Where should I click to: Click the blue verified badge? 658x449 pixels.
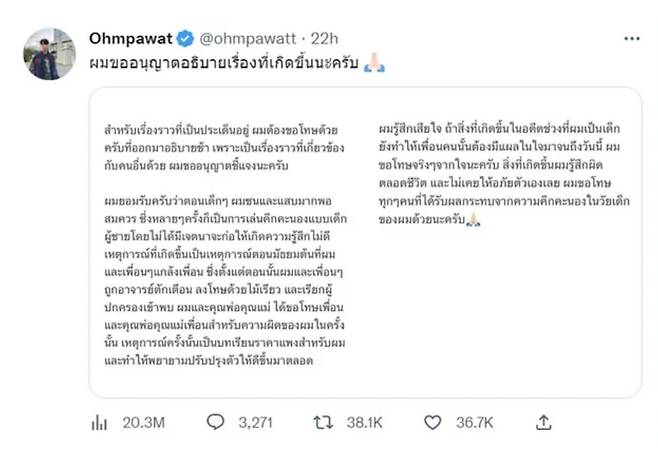(x=186, y=40)
